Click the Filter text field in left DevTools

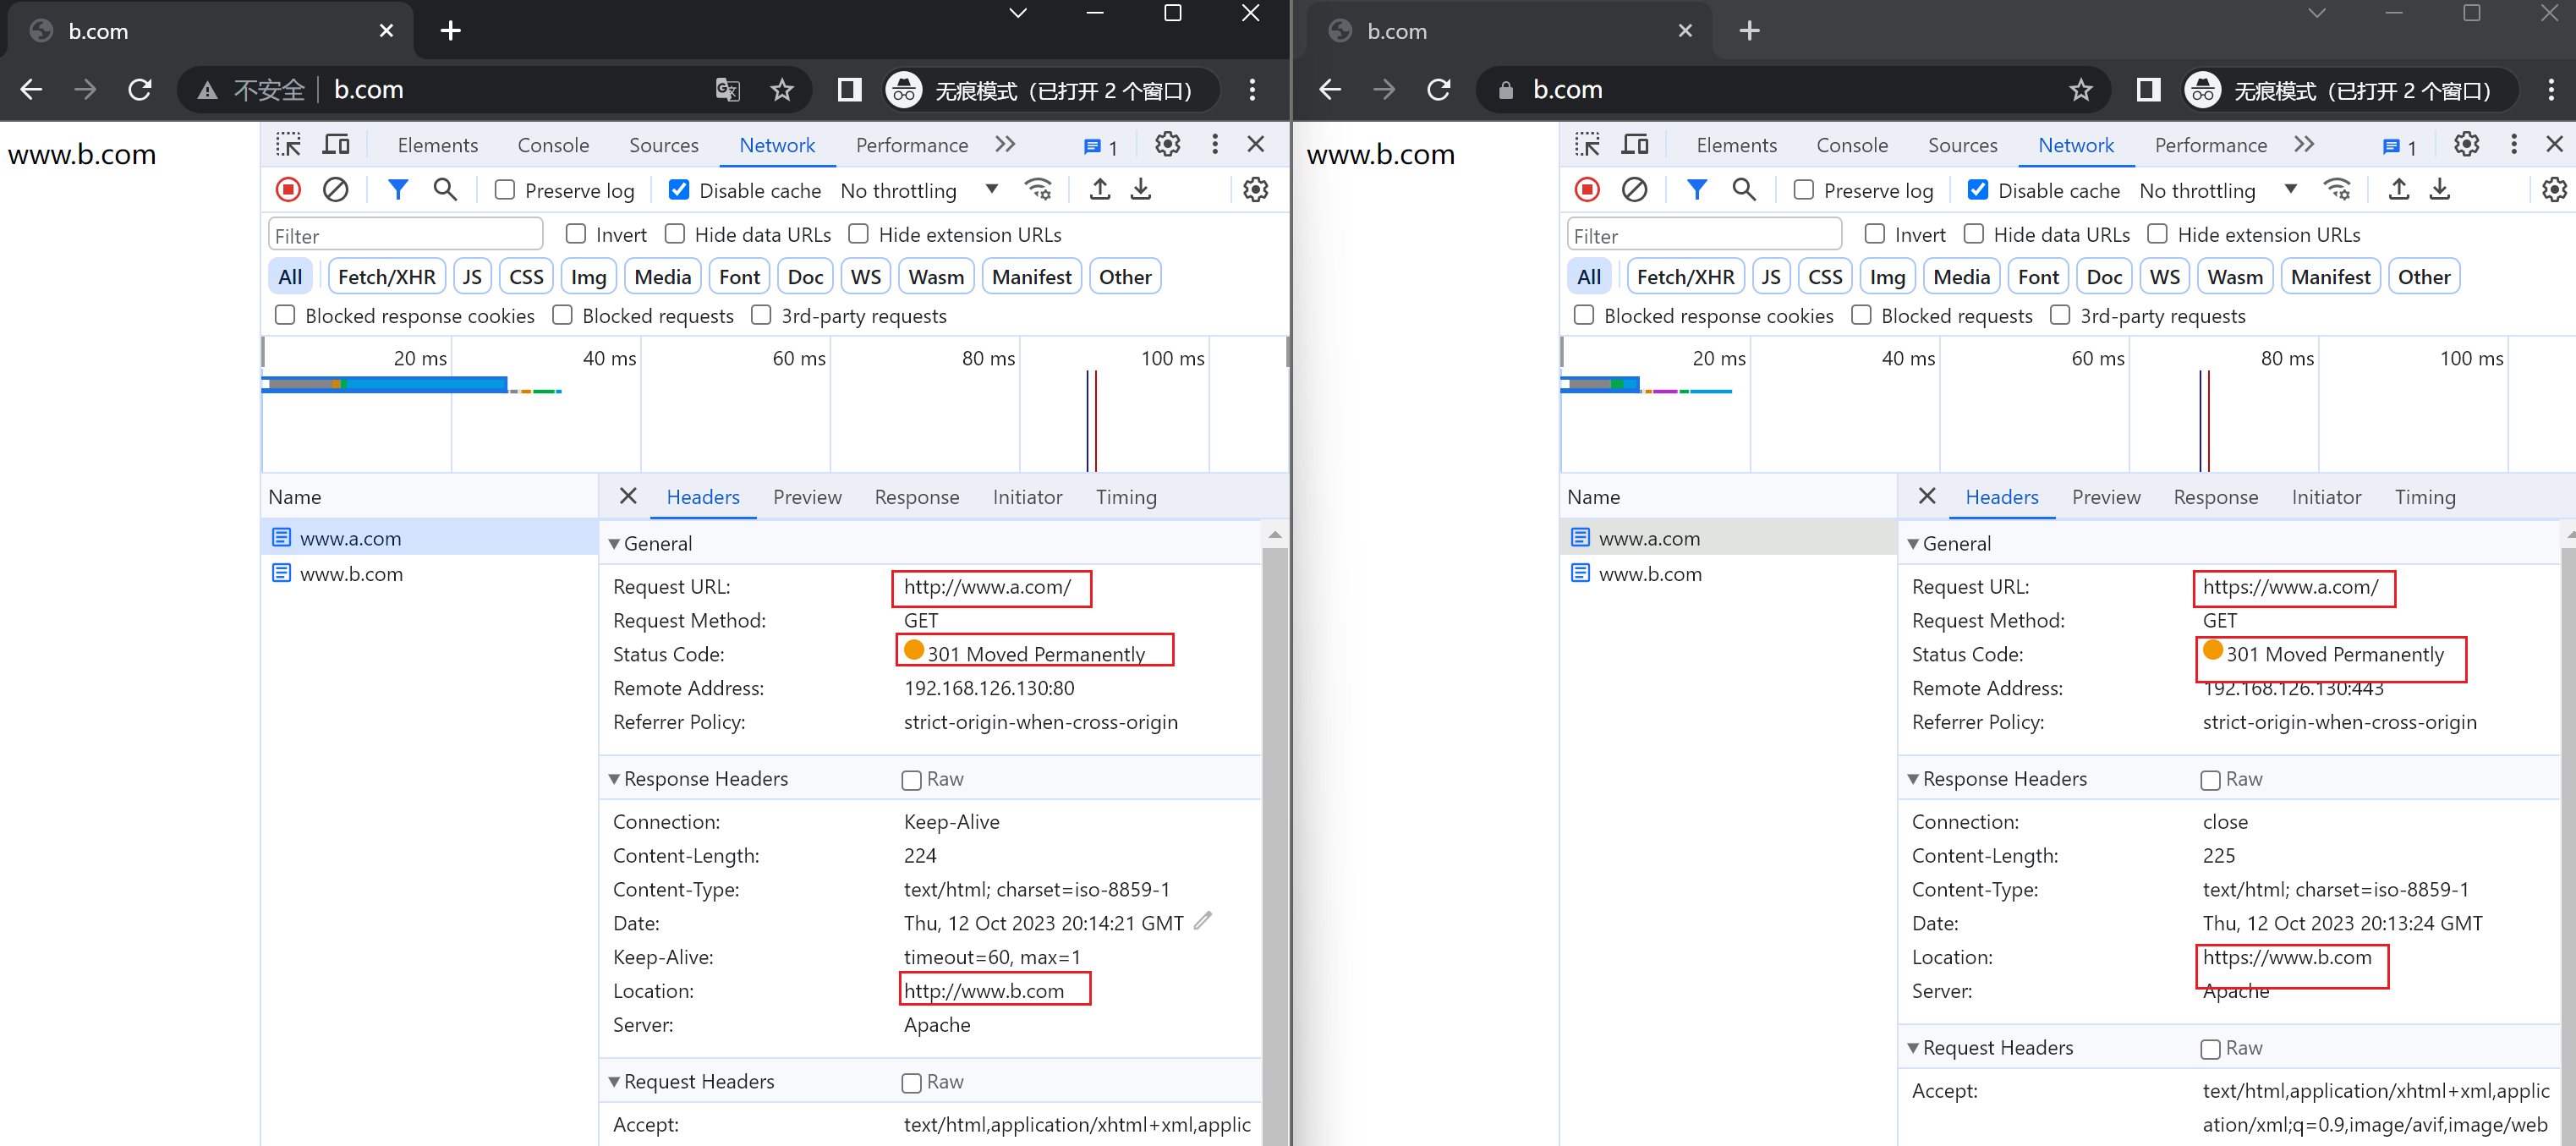[405, 236]
